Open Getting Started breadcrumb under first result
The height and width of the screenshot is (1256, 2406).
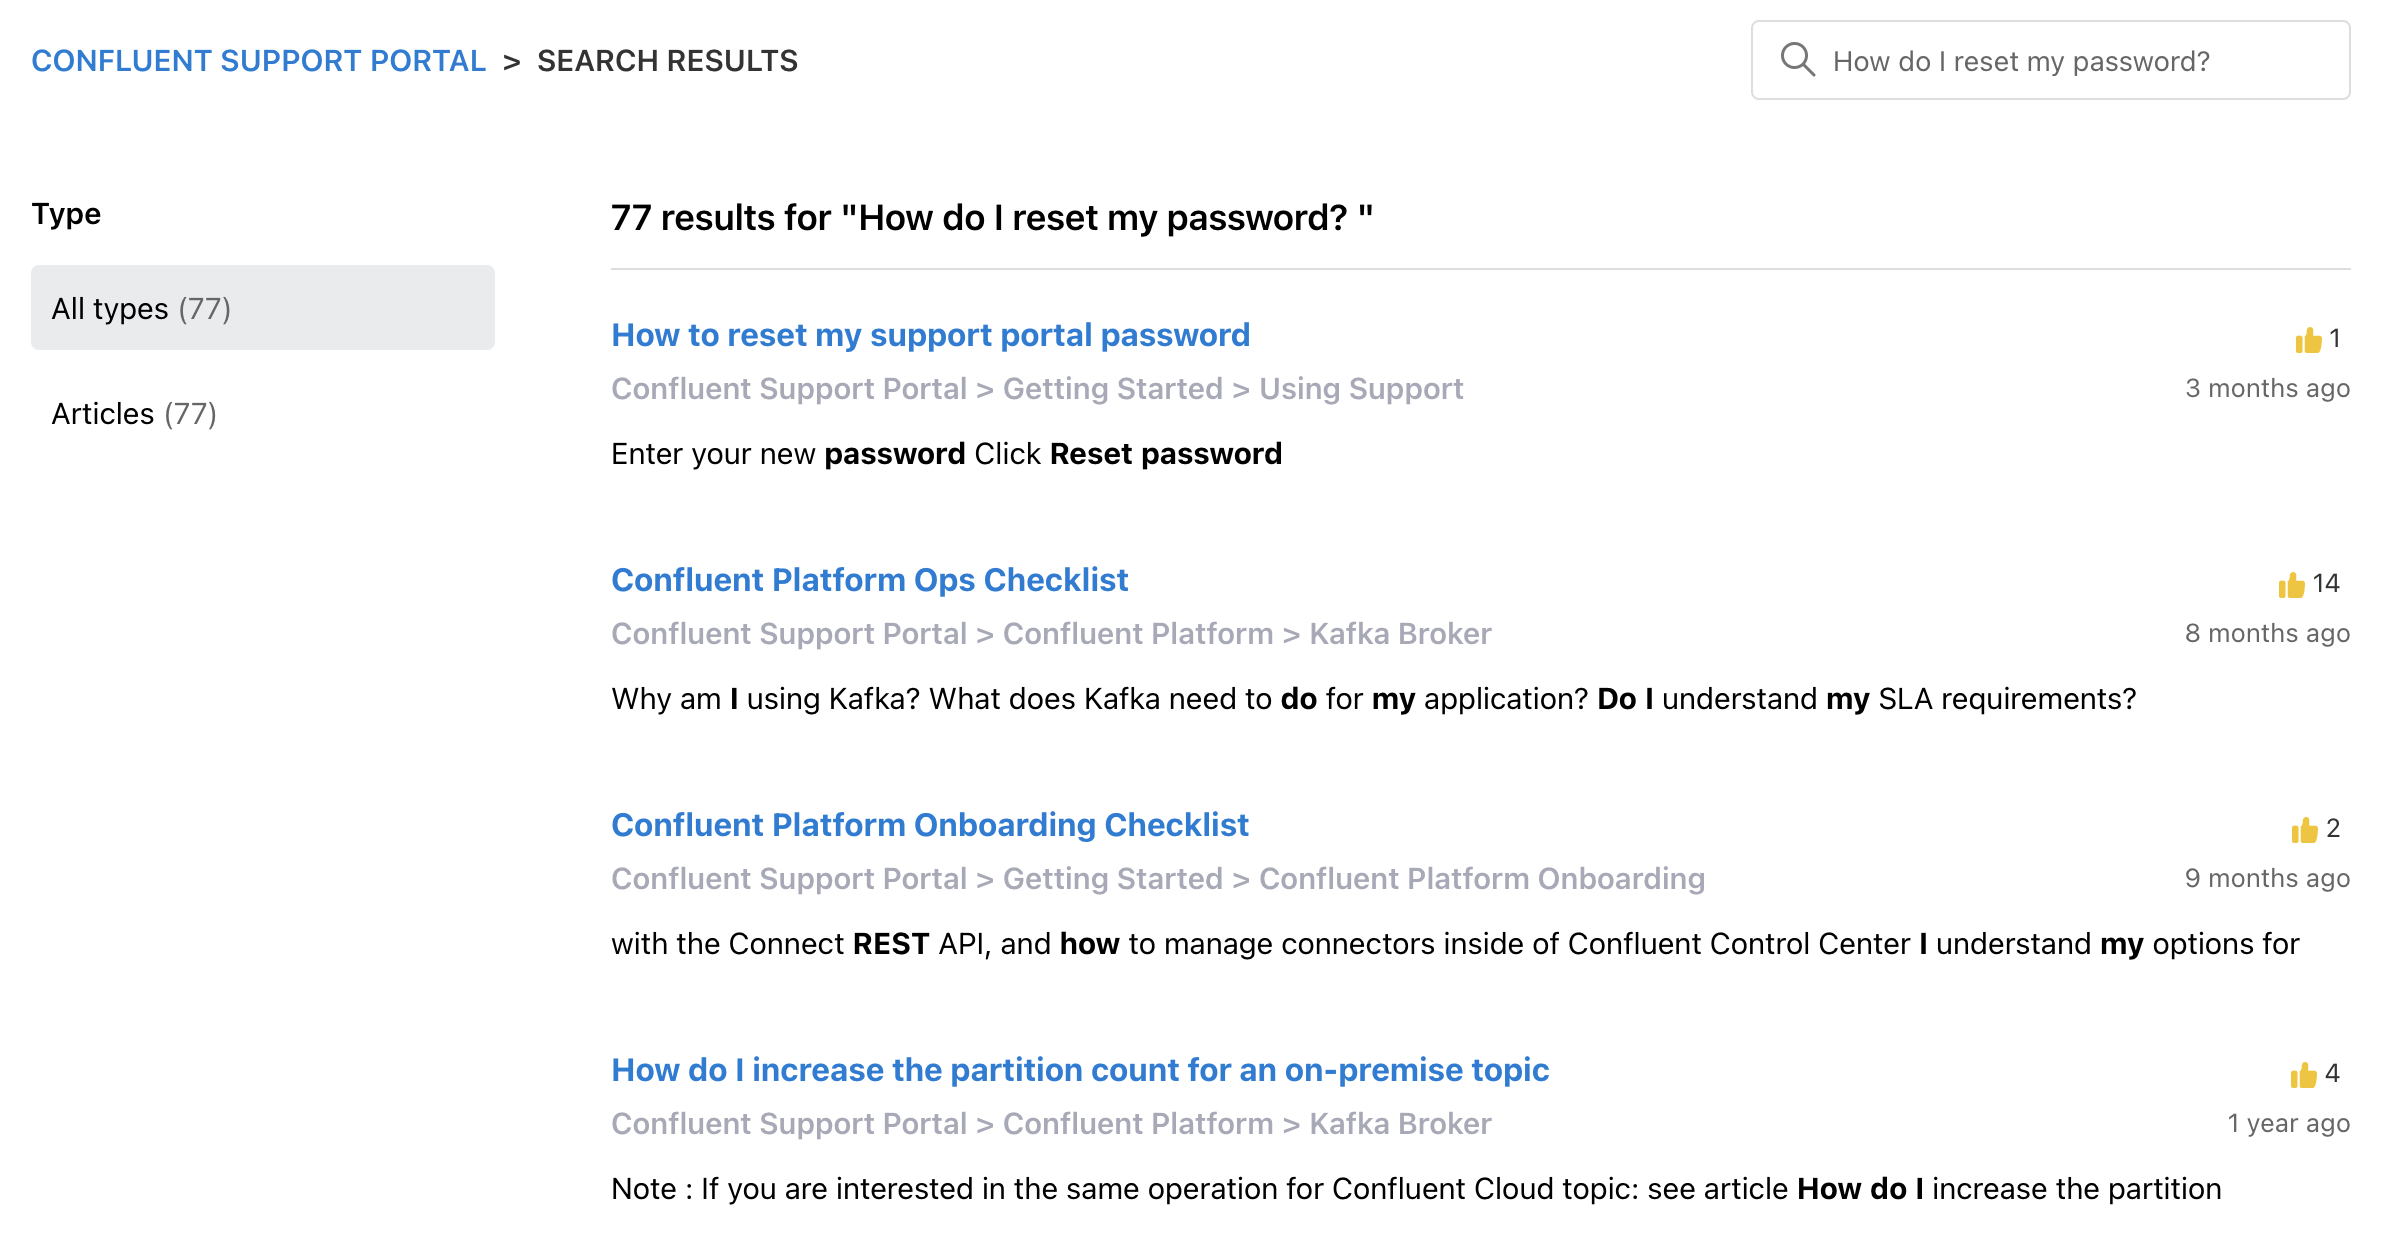[1112, 388]
